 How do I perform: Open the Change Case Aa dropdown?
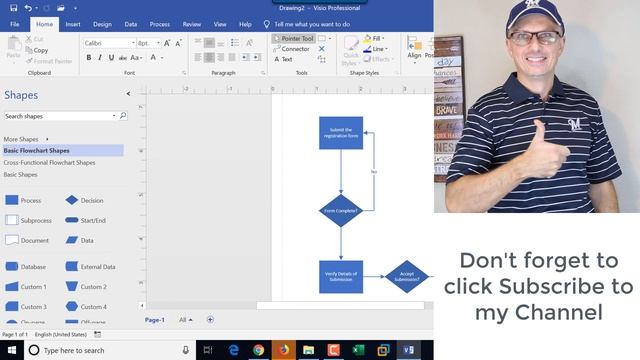pyautogui.click(x=136, y=58)
